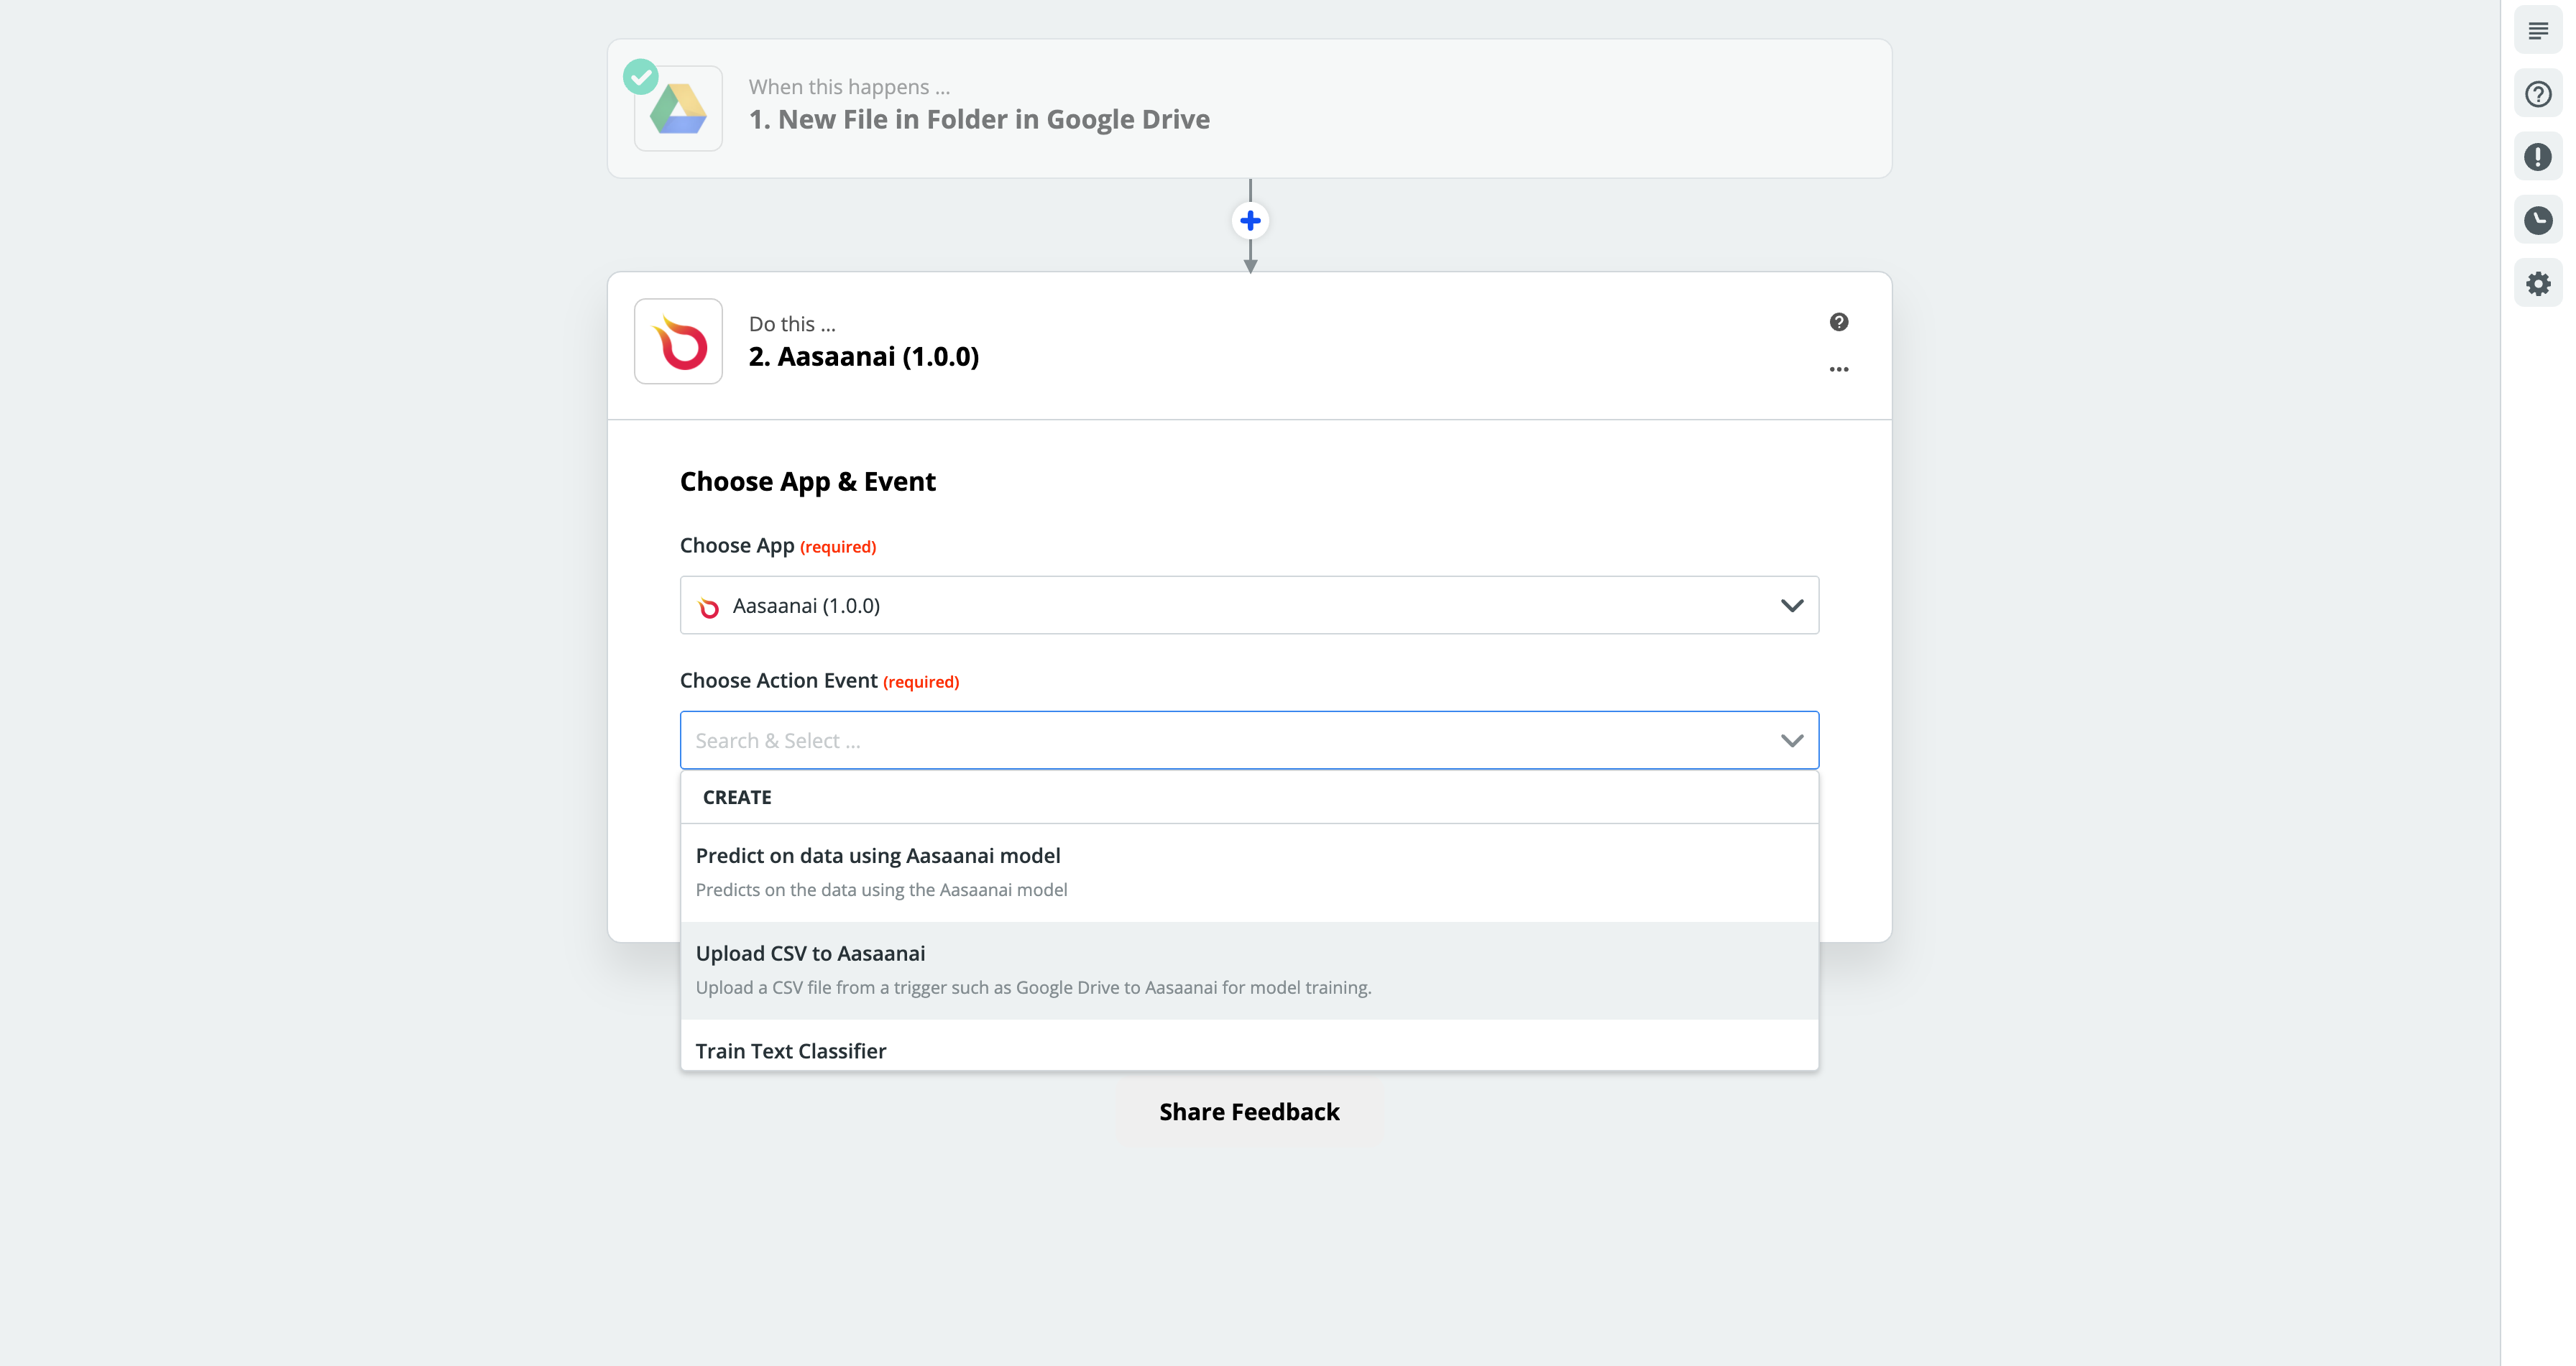
Task: Open the circled help icon in sidebar
Action: (2538, 94)
